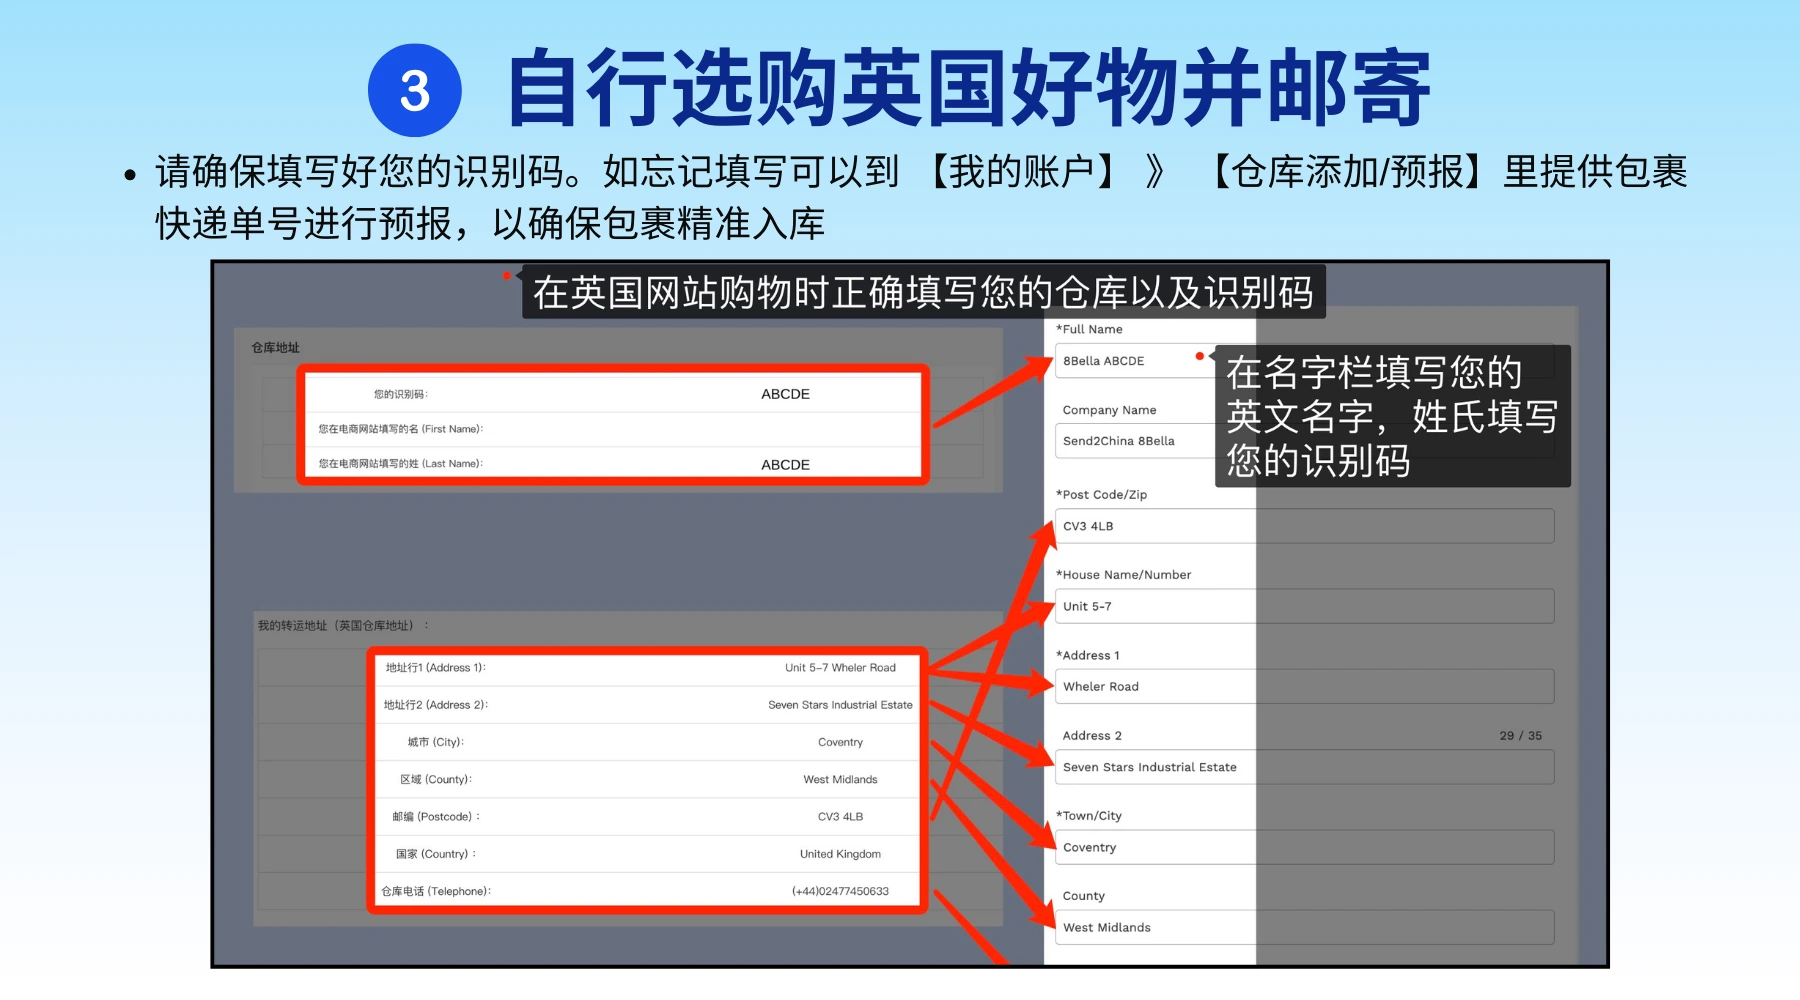The width and height of the screenshot is (1800, 1000).
Task: Click the Town/City input field
Action: click(1300, 847)
